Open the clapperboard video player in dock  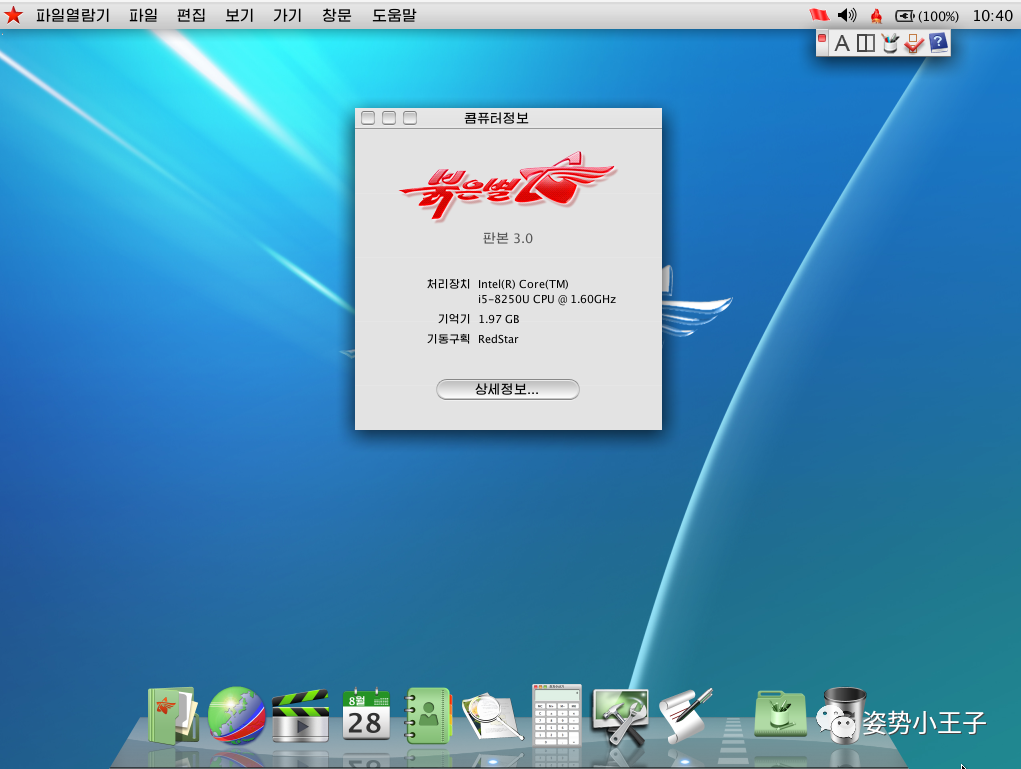[x=300, y=716]
